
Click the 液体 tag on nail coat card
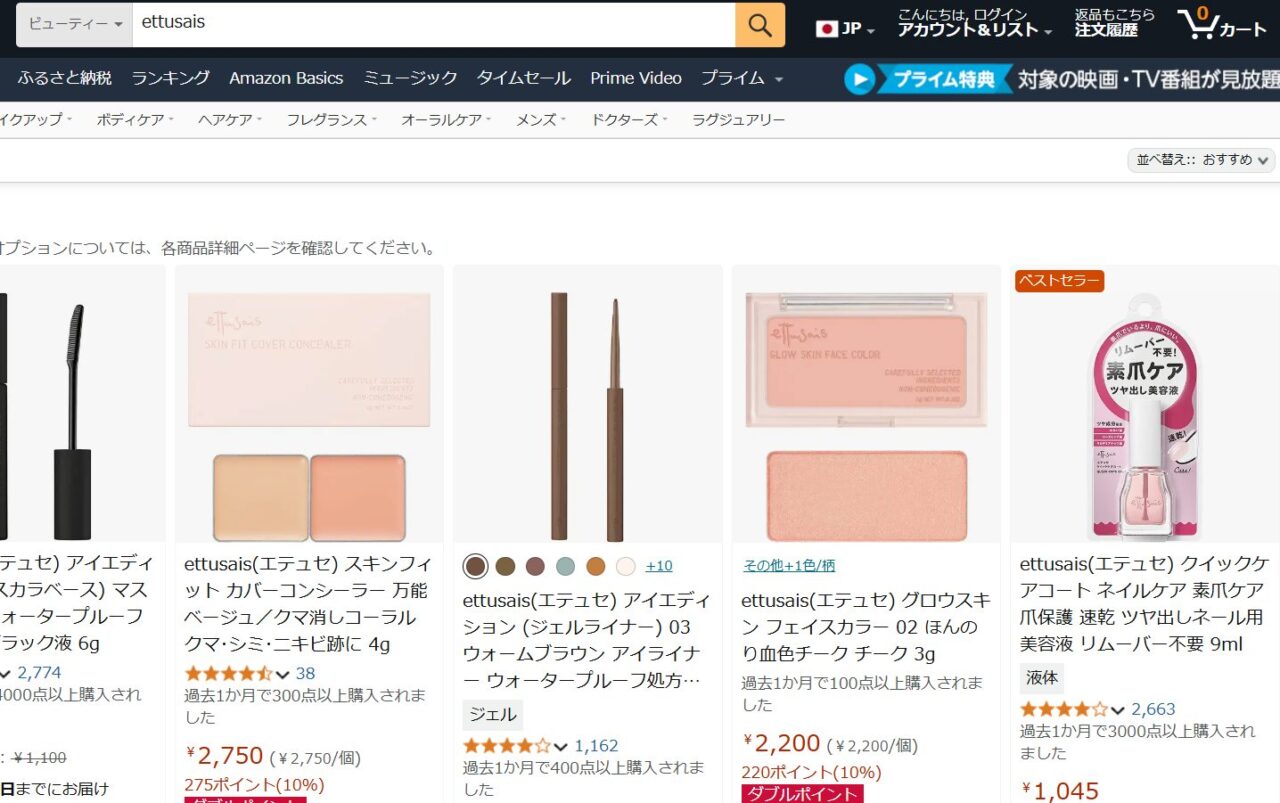click(1041, 678)
